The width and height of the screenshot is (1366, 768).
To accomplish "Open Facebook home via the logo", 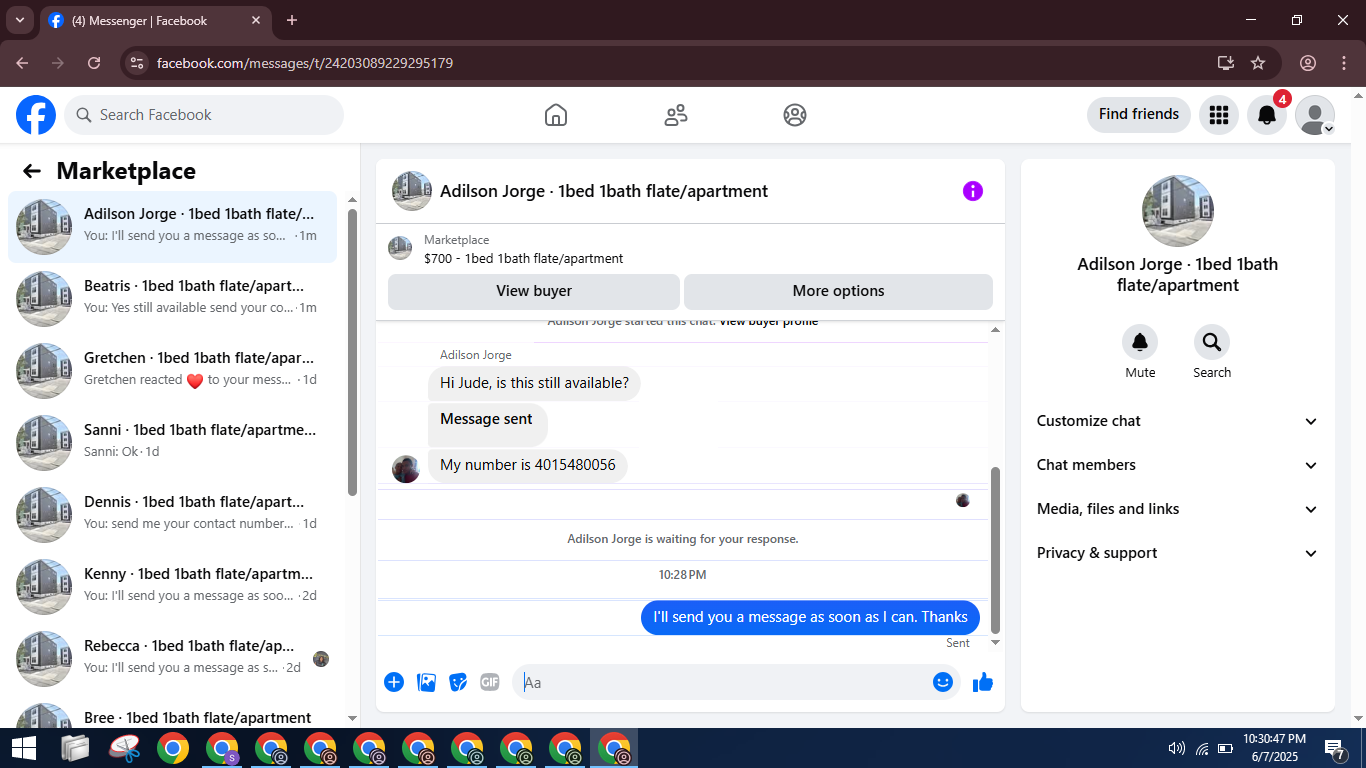I will (x=36, y=115).
